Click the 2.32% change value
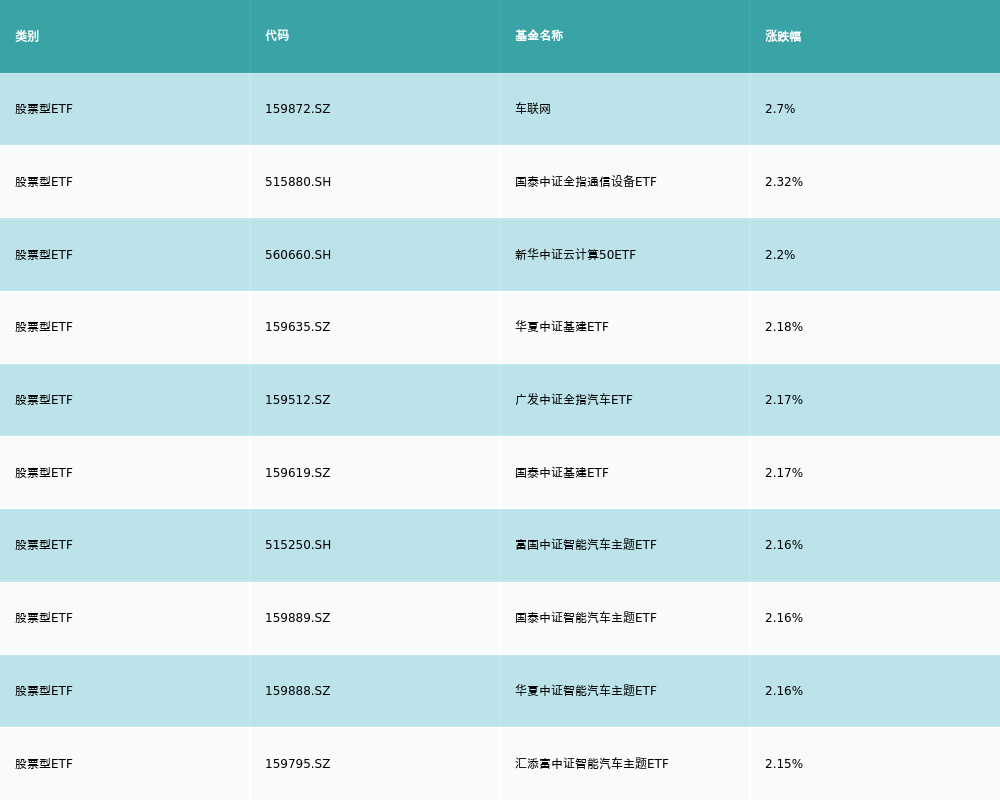This screenshot has width=1000, height=800. click(784, 182)
